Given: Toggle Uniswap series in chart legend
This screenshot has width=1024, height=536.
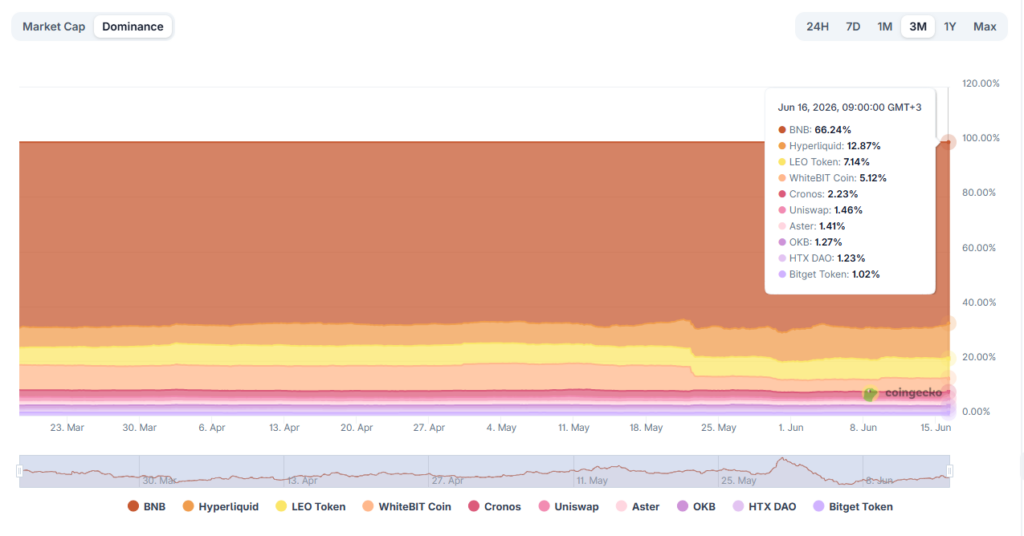Looking at the screenshot, I should (x=568, y=507).
